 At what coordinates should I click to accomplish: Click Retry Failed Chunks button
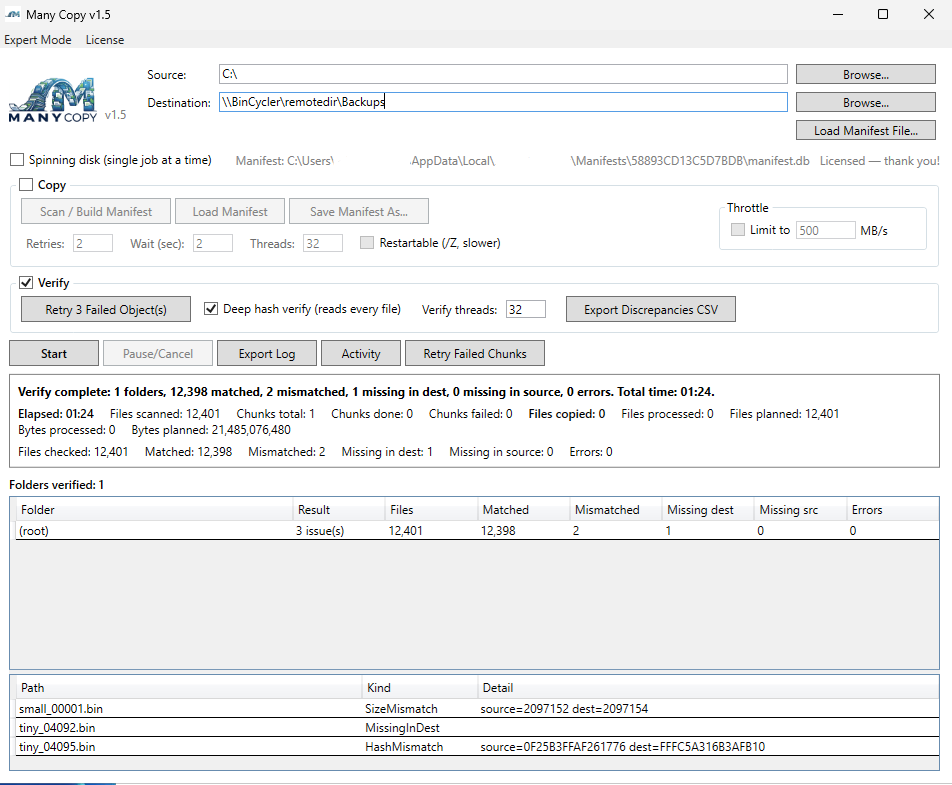[x=475, y=353]
